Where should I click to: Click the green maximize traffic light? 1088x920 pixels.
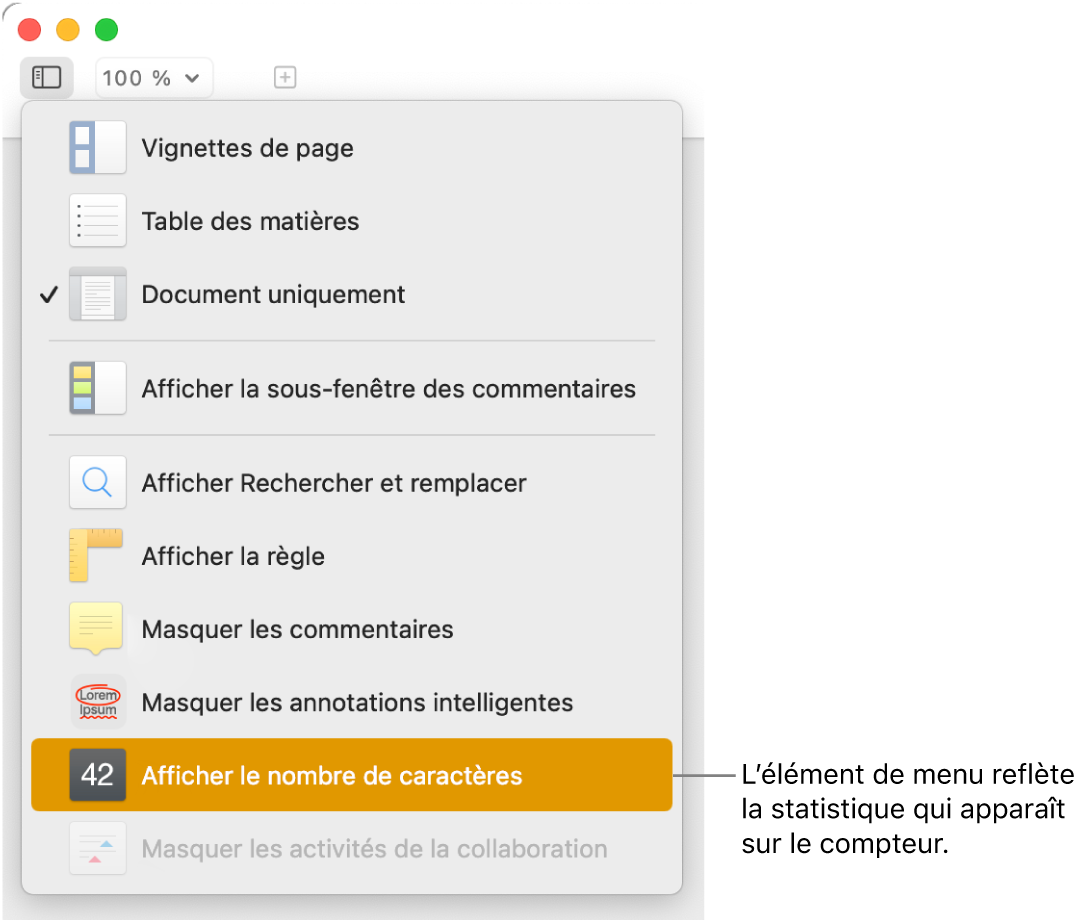click(106, 29)
